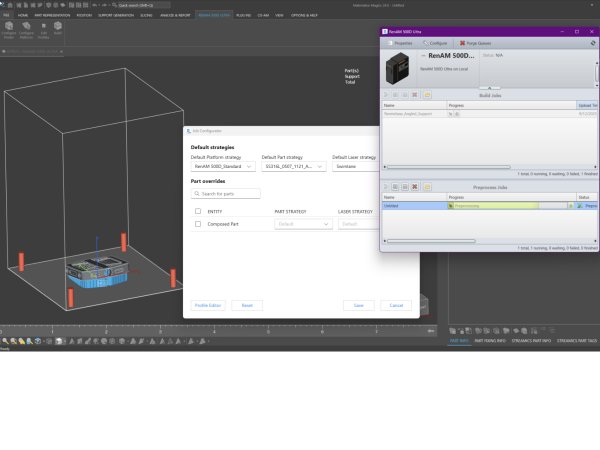Tick the Composed Part checkbox

[x=198, y=224]
